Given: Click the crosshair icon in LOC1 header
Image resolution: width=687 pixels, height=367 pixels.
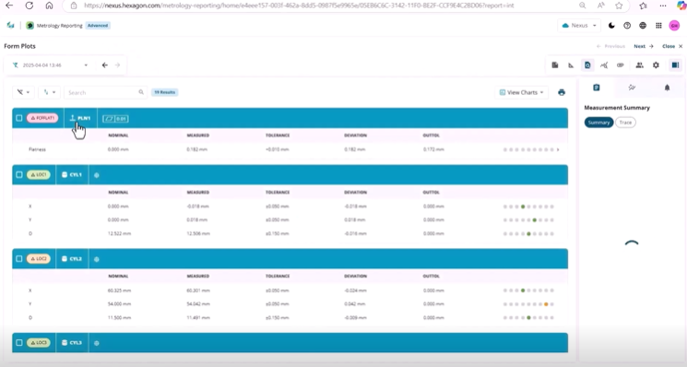Looking at the screenshot, I should [x=96, y=175].
